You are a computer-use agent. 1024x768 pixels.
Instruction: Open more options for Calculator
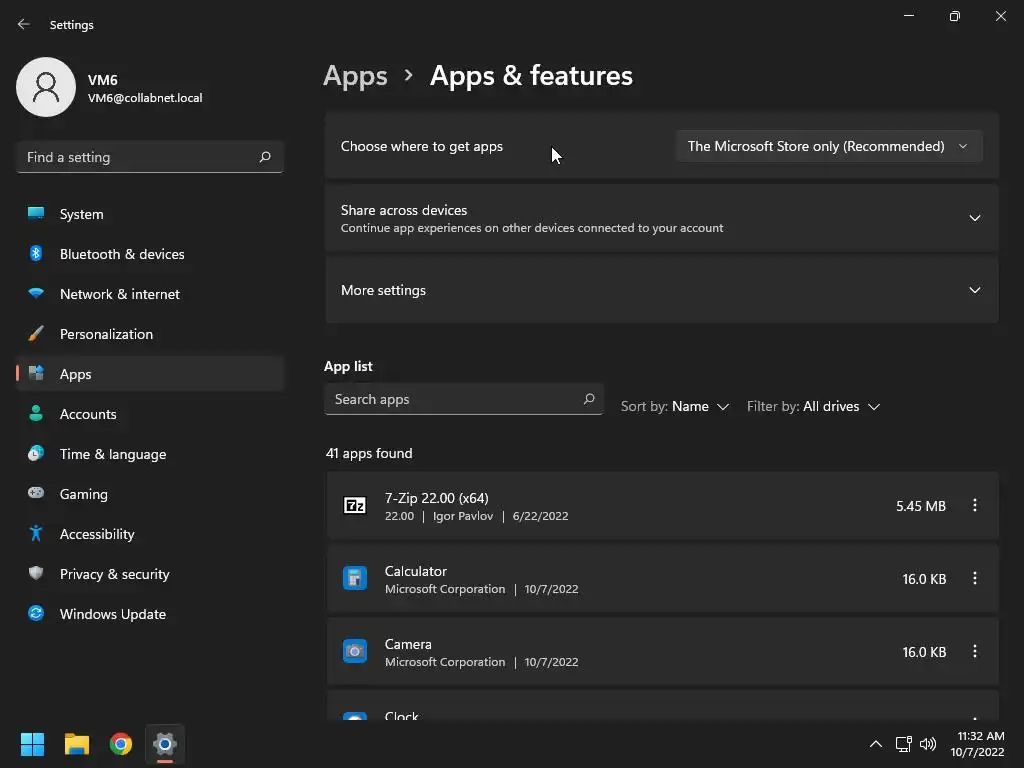[975, 579]
